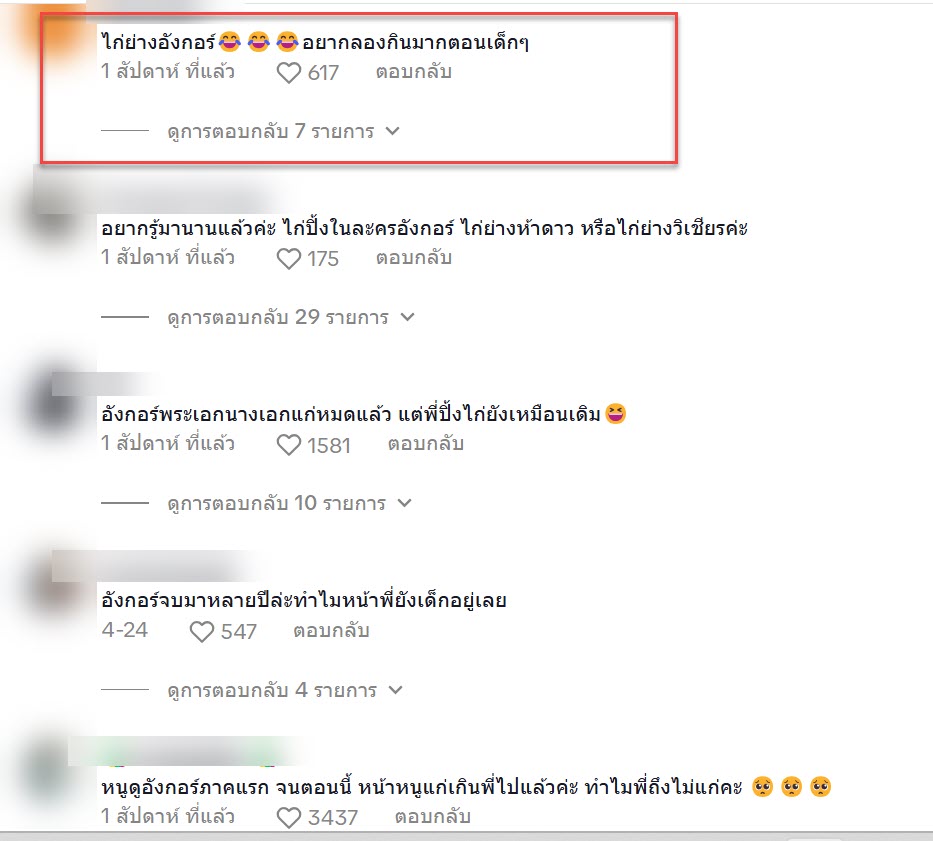Image resolution: width=933 pixels, height=841 pixels.
Task: Click the chevron next to 4 รายการ
Action: (x=396, y=690)
